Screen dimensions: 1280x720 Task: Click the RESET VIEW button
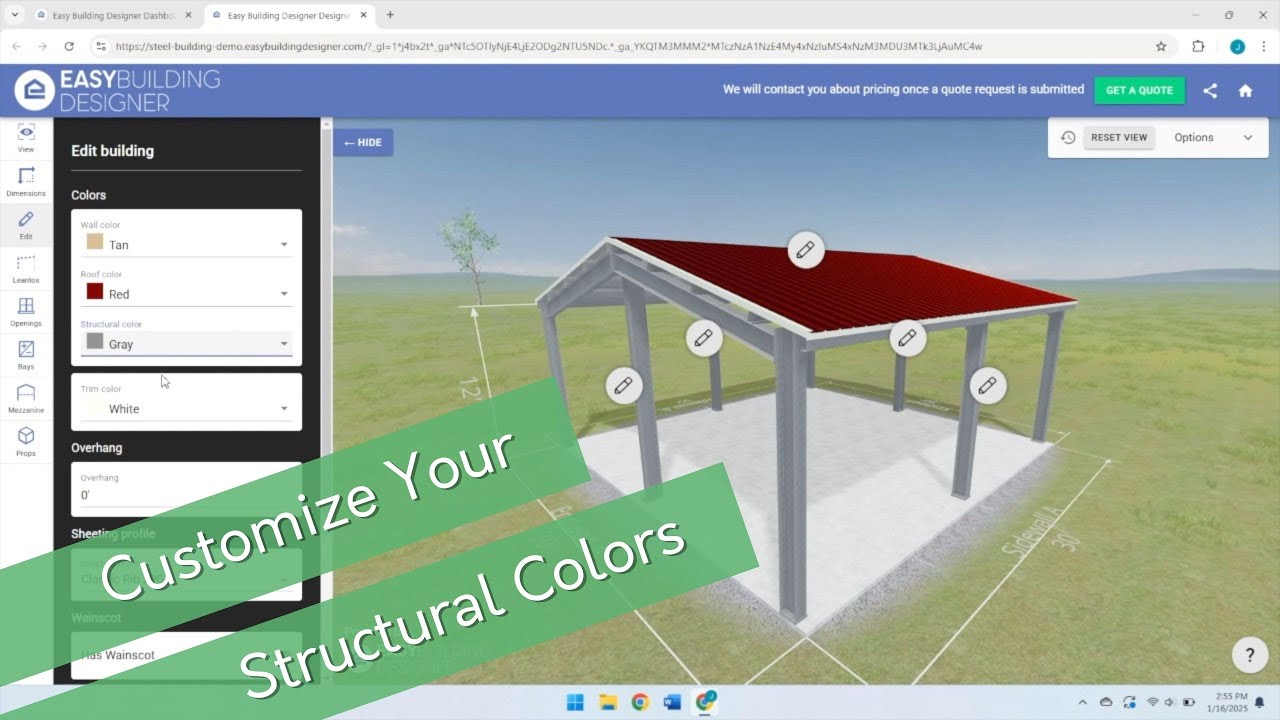pos(1119,138)
